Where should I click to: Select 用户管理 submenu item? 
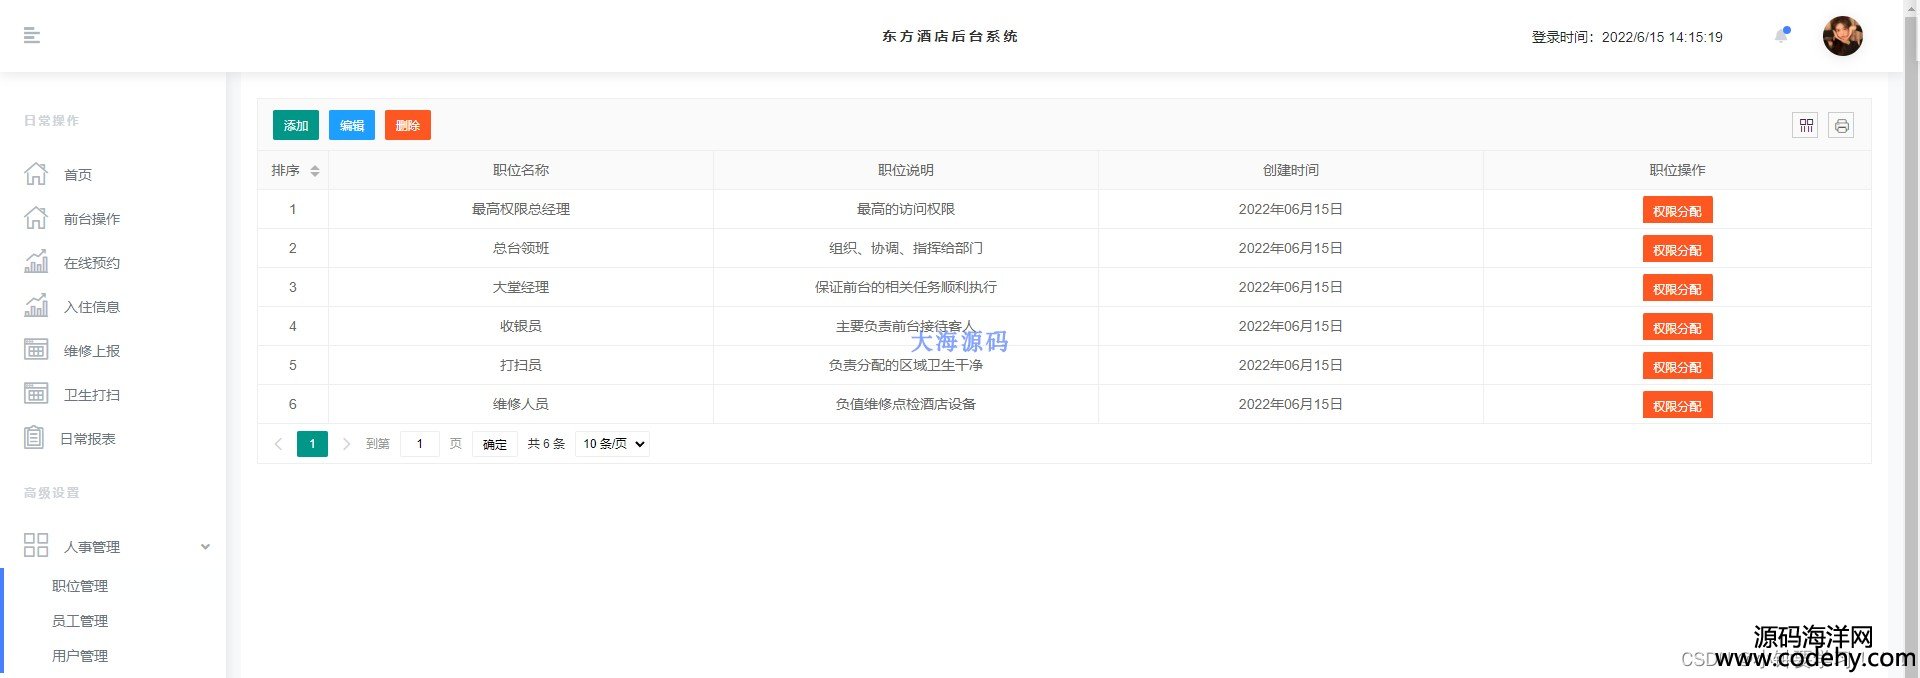point(80,656)
